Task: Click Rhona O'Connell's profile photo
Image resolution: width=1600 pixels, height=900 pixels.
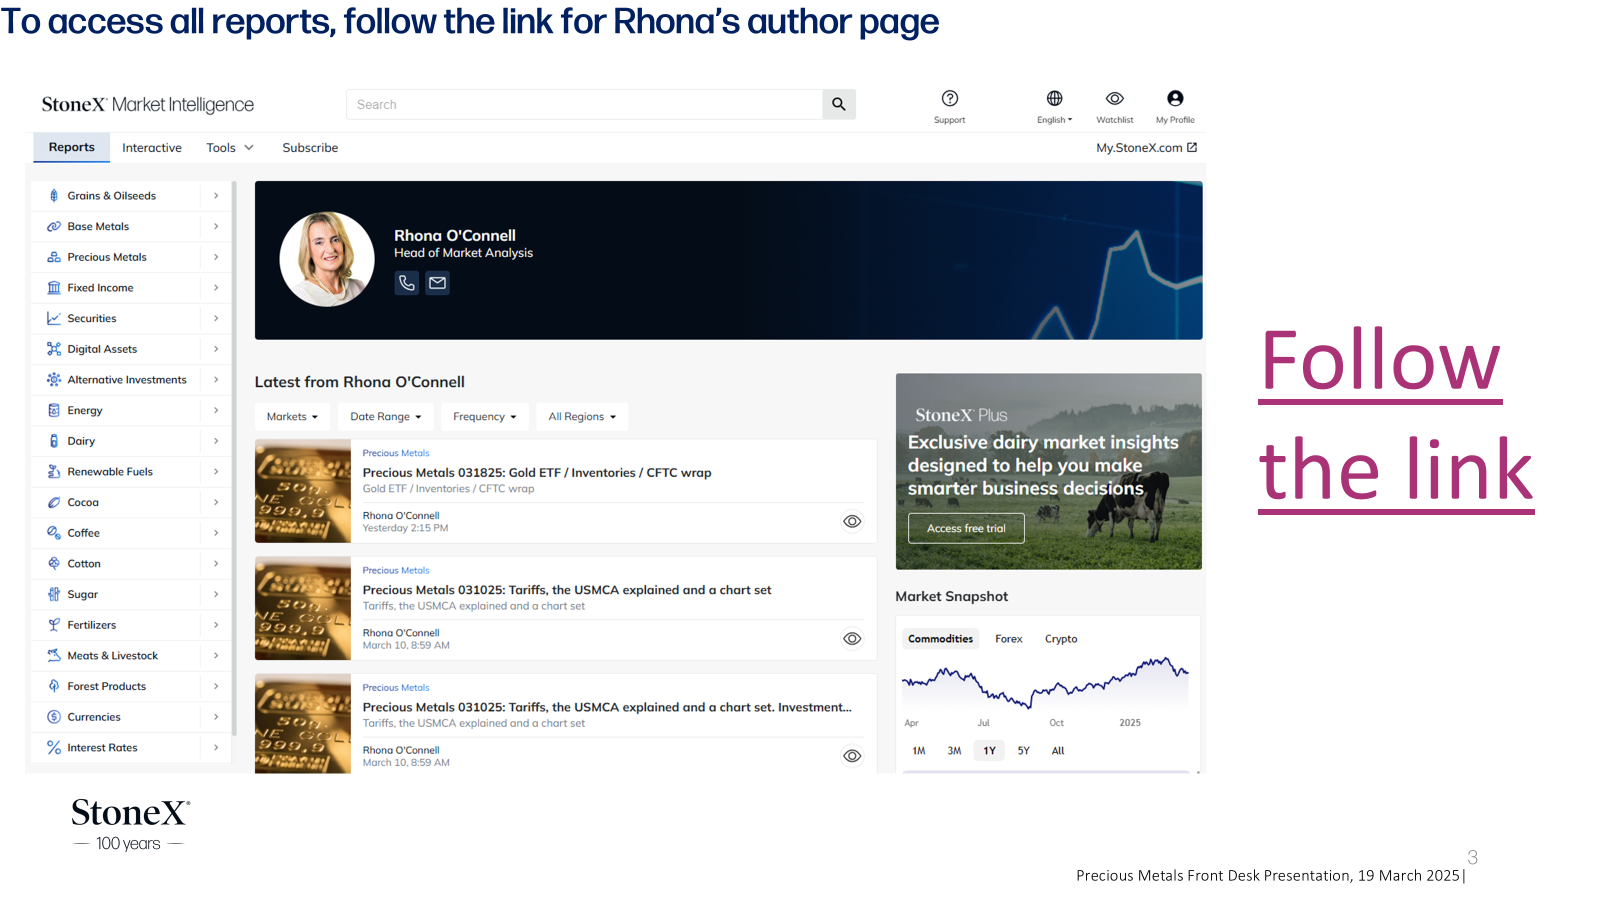Action: (327, 259)
